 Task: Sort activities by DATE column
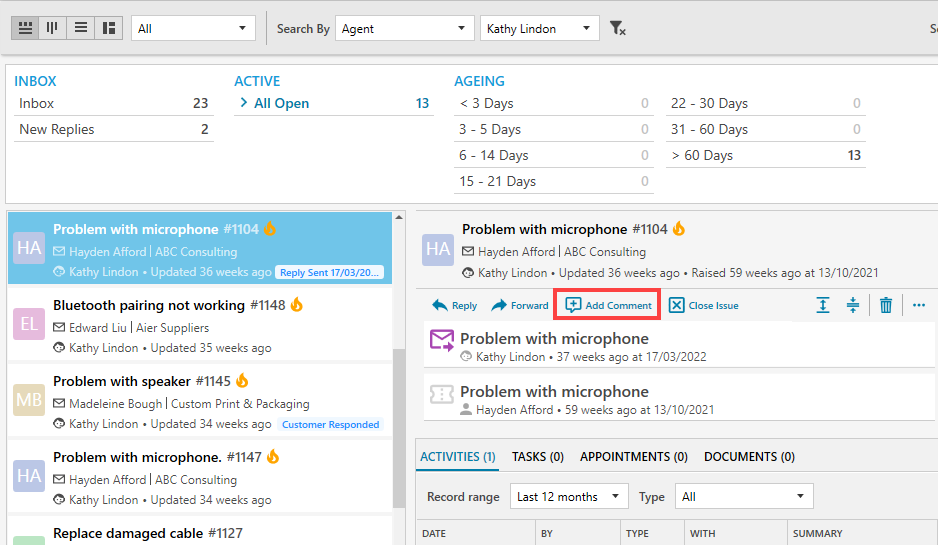pos(476,533)
